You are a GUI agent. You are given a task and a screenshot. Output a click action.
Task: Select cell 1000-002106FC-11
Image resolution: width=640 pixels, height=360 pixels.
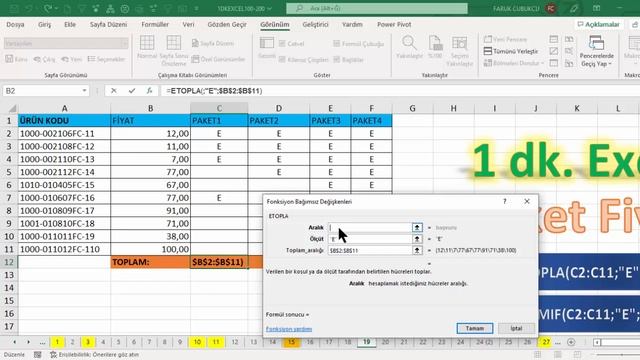pos(64,133)
